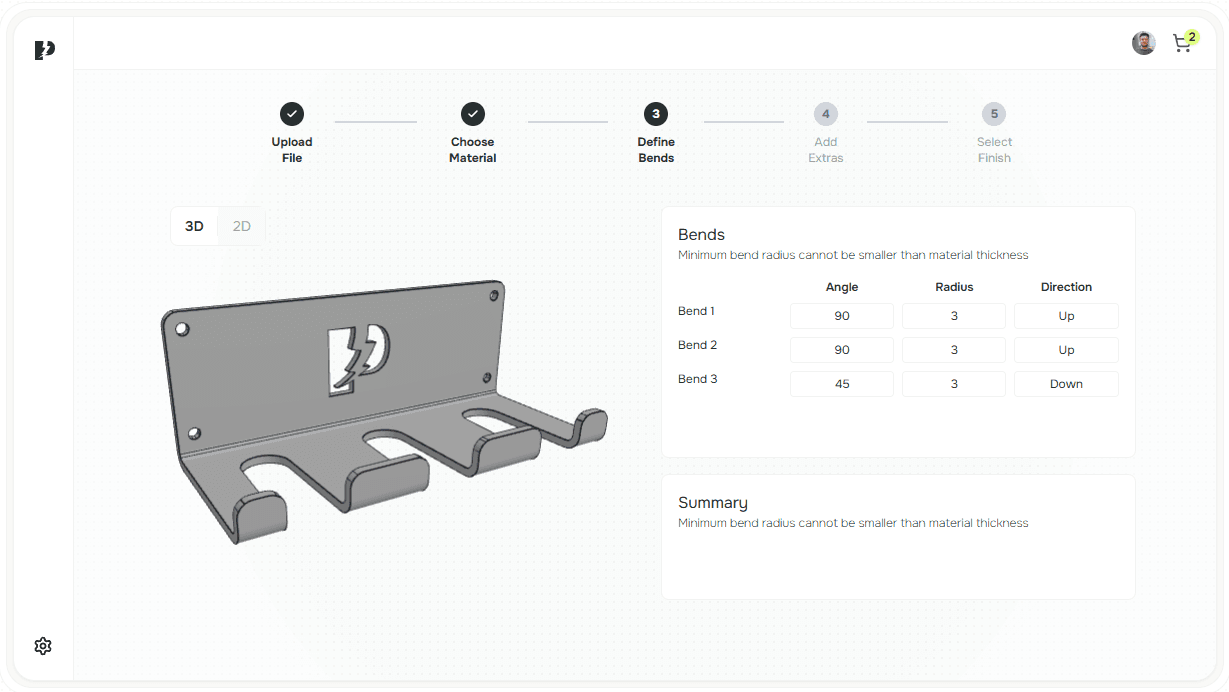Image resolution: width=1229 pixels, height=692 pixels.
Task: Click the Bend 3 Angle field showing 45
Action: pos(842,384)
